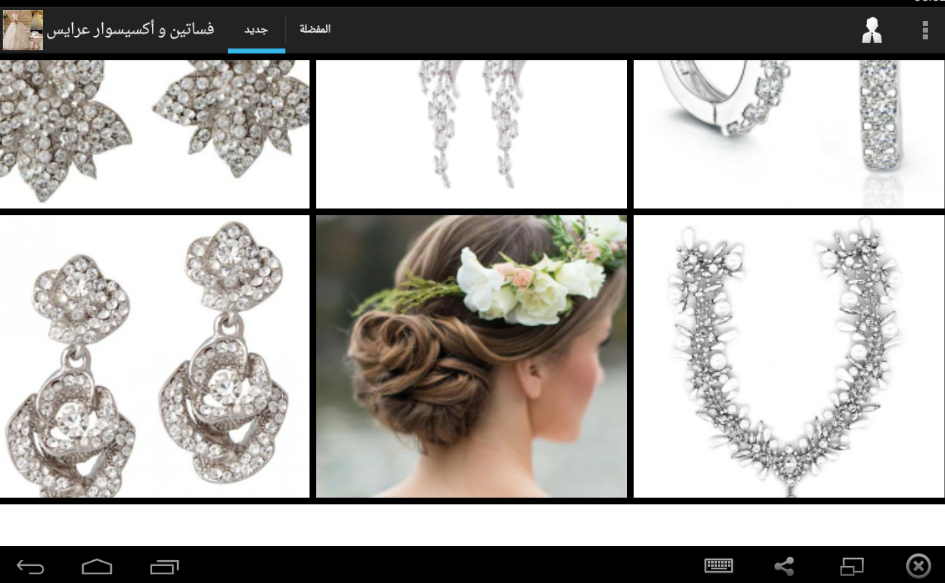Click the window resize icon in bottom bar

point(852,567)
